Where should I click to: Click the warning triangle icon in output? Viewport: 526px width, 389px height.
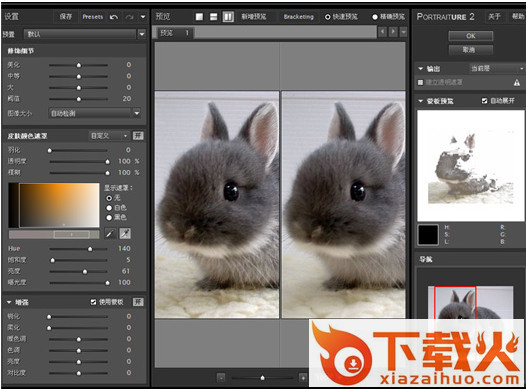pyautogui.click(x=517, y=82)
